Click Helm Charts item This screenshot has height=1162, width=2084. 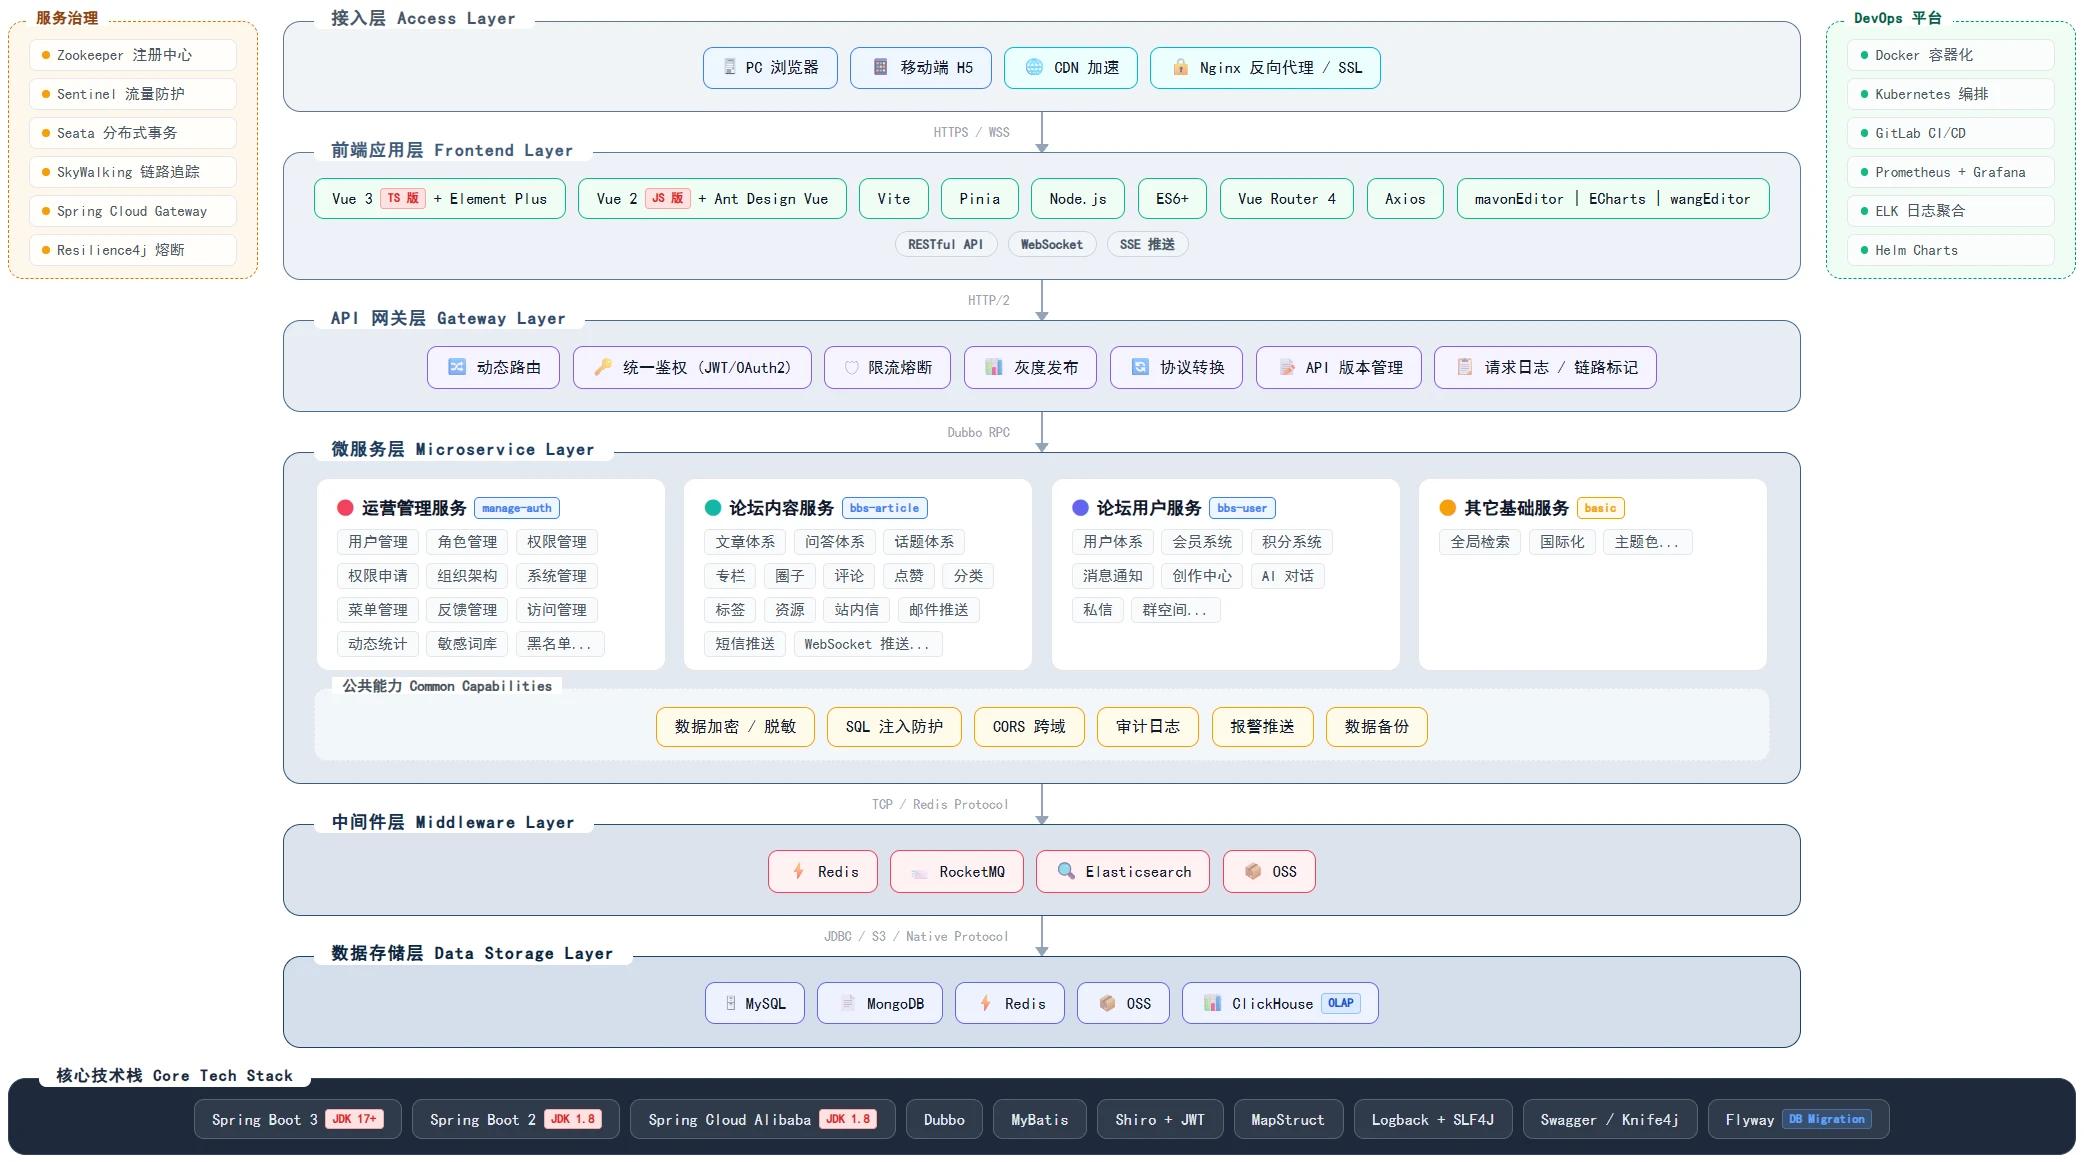tap(1951, 250)
